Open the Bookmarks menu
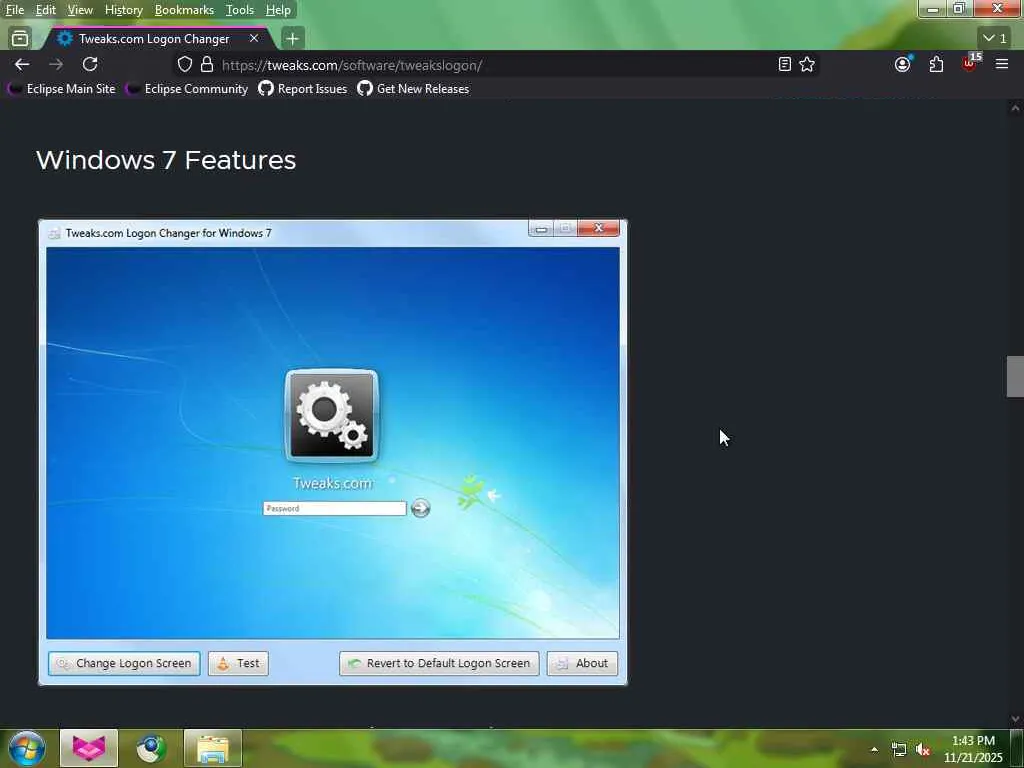This screenshot has width=1024, height=768. 184,10
